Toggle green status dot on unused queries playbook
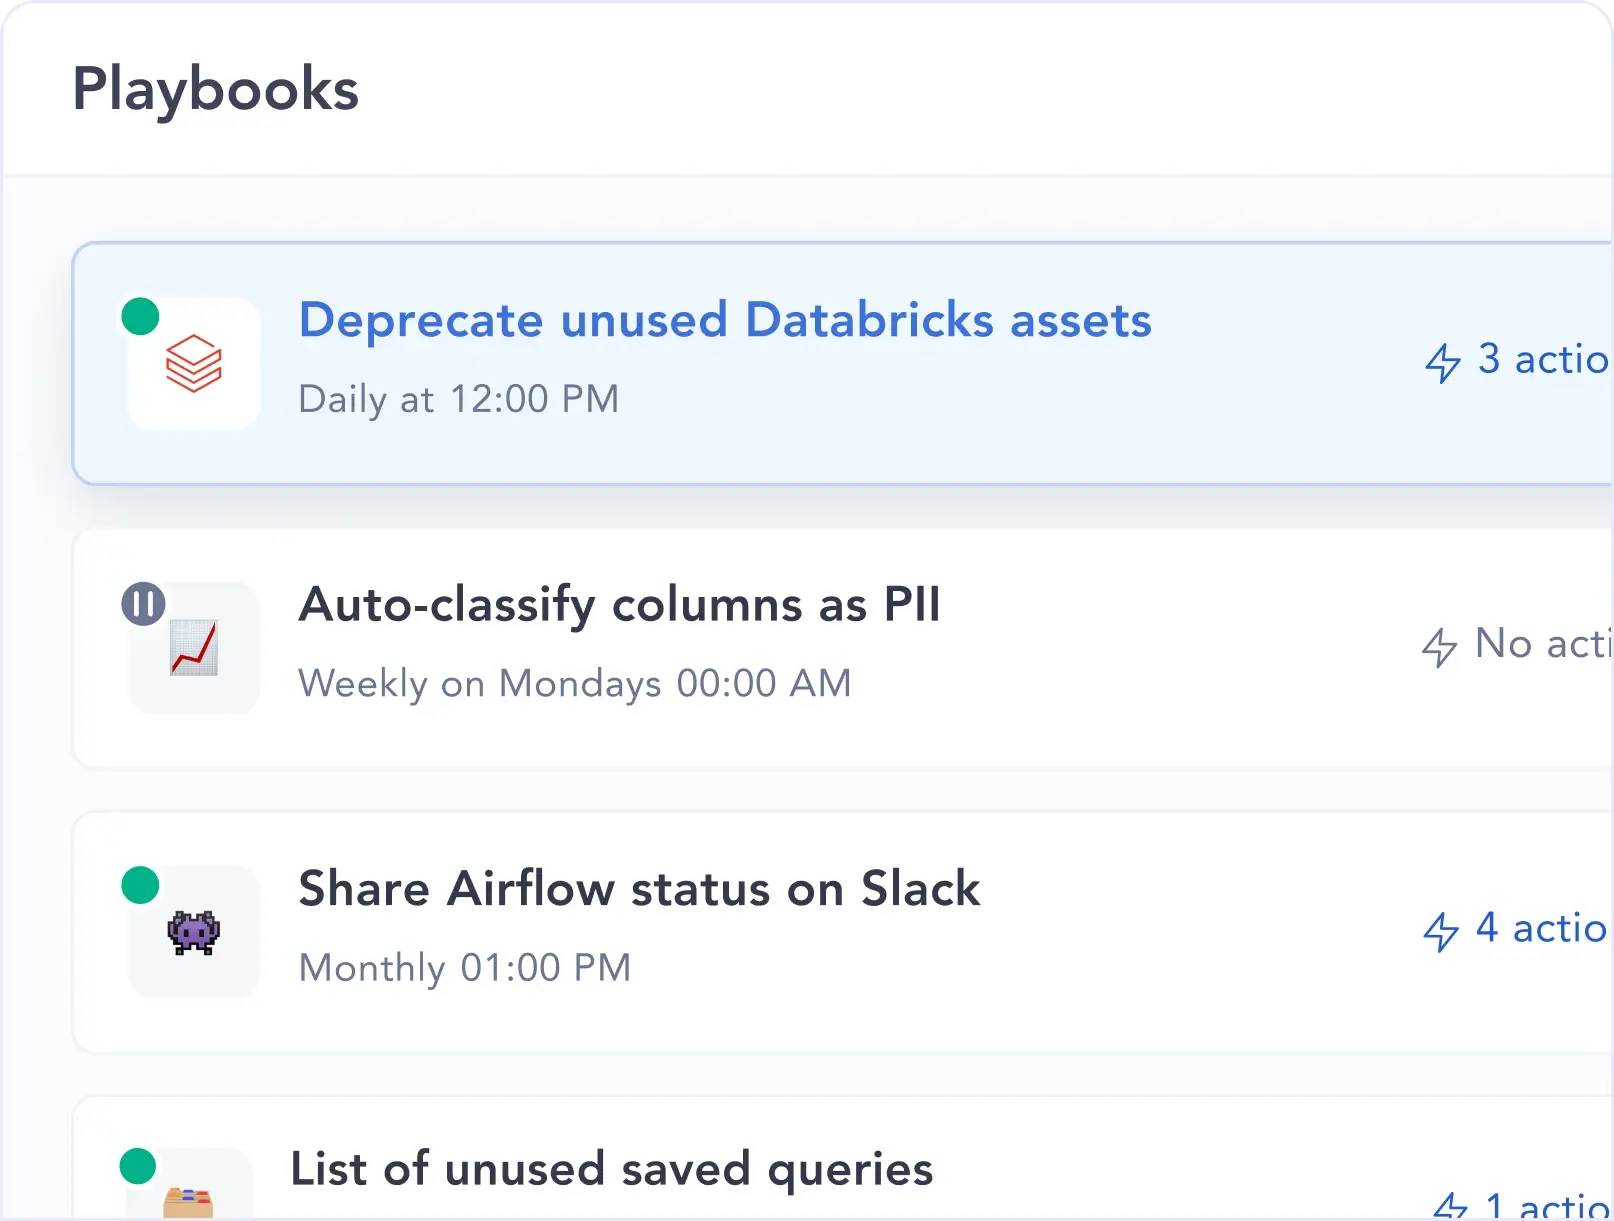This screenshot has width=1614, height=1221. [138, 1165]
